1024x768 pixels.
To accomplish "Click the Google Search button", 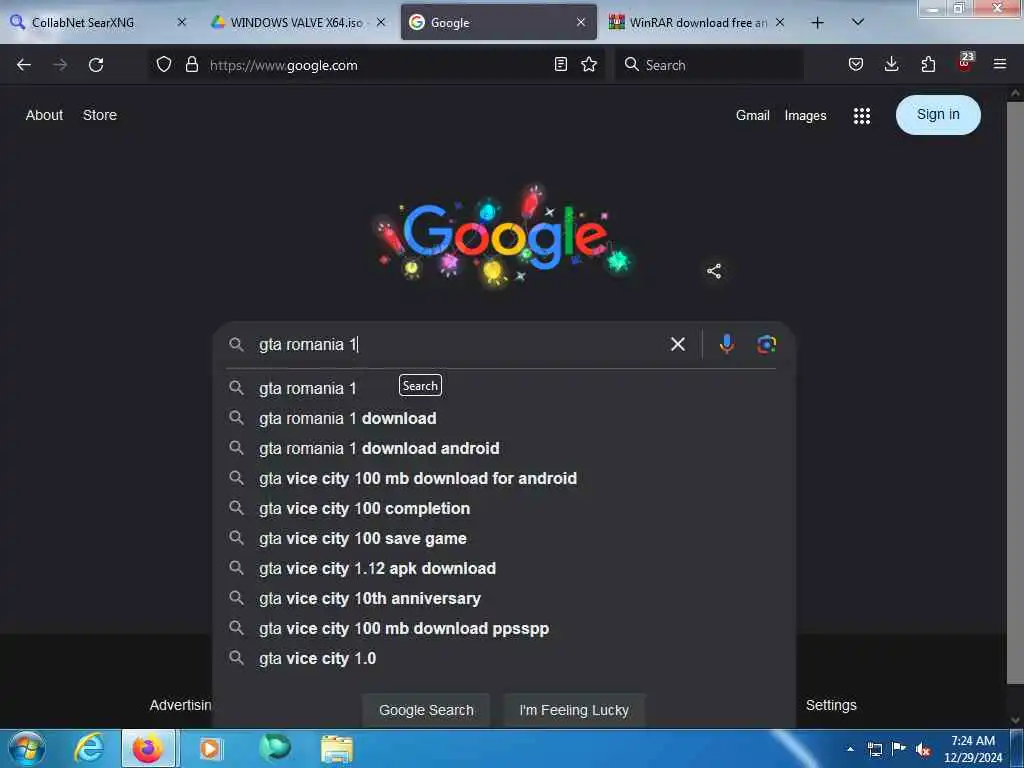I will click(426, 710).
